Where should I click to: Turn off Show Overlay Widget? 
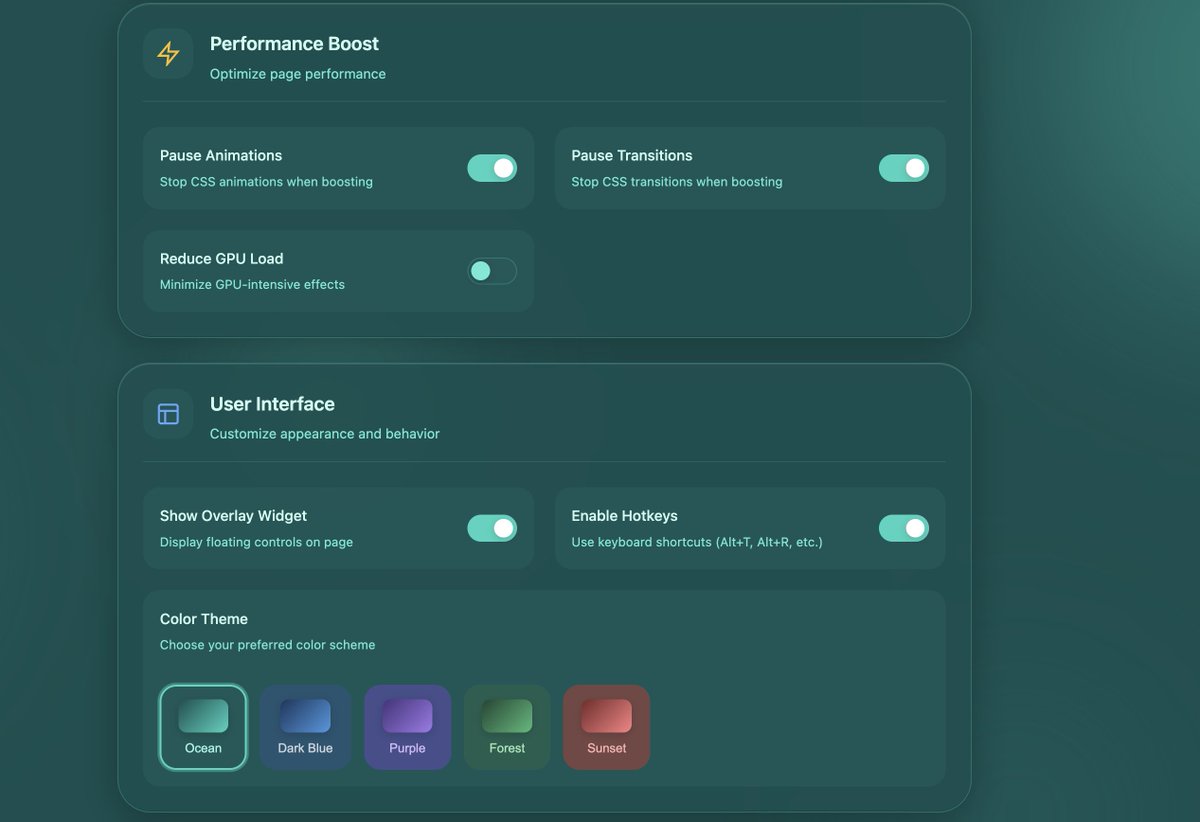pyautogui.click(x=492, y=528)
